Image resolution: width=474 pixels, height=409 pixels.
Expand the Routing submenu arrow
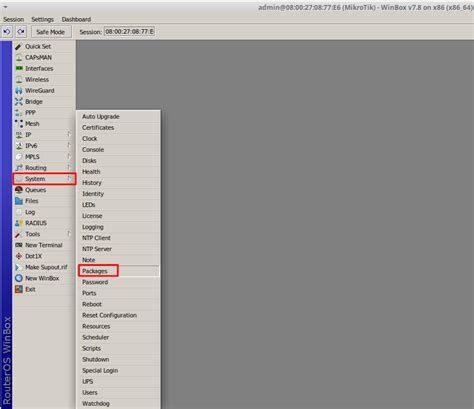click(x=69, y=167)
